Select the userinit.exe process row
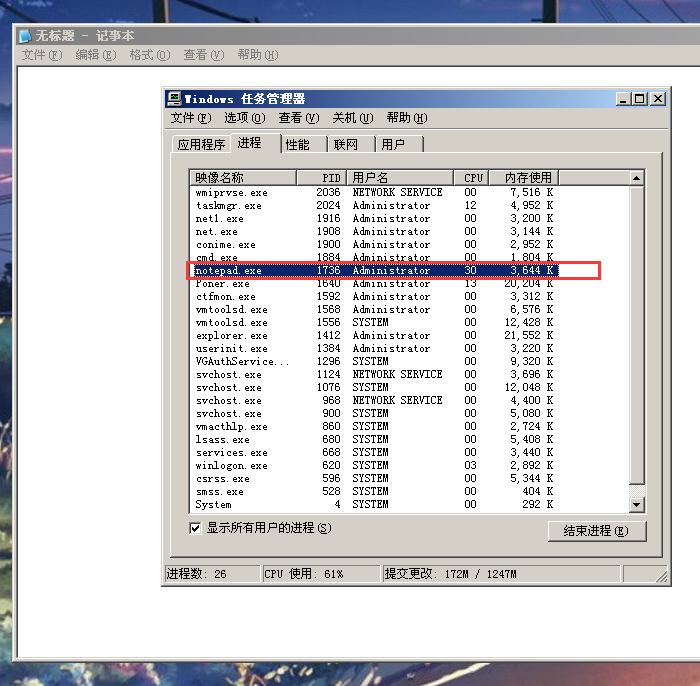This screenshot has height=686, width=700. [375, 349]
